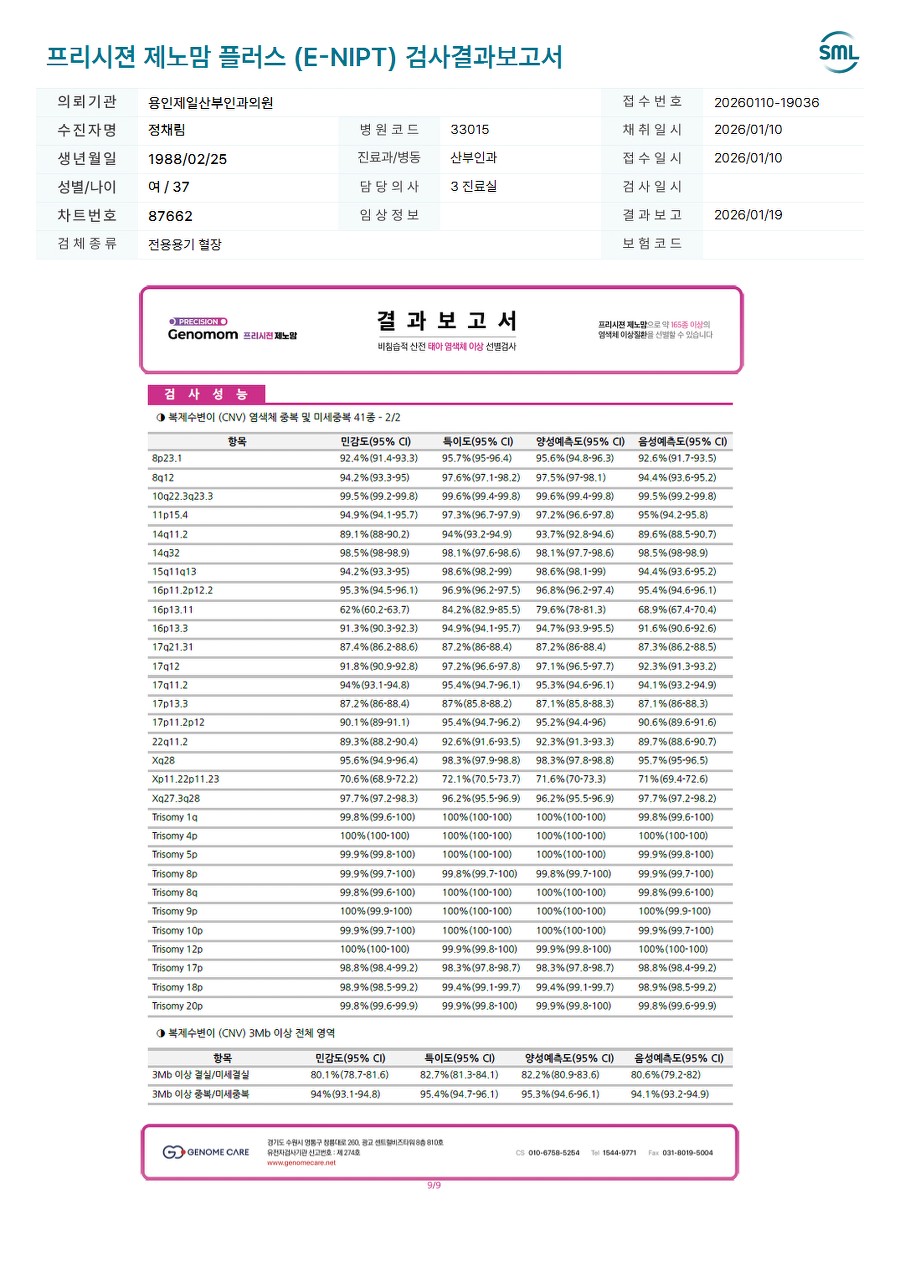
Task: Select the Trisomy 1q row label
Action: [174, 817]
